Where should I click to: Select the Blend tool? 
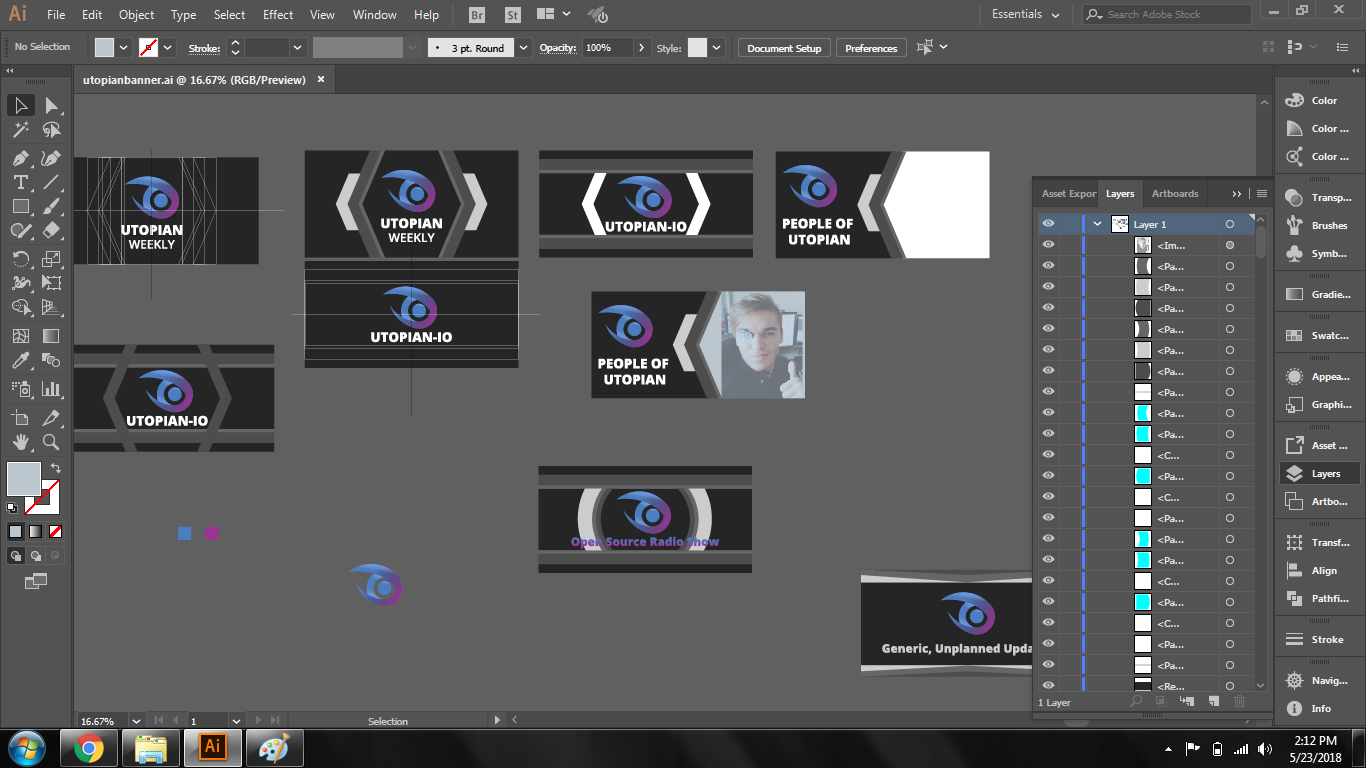51,360
